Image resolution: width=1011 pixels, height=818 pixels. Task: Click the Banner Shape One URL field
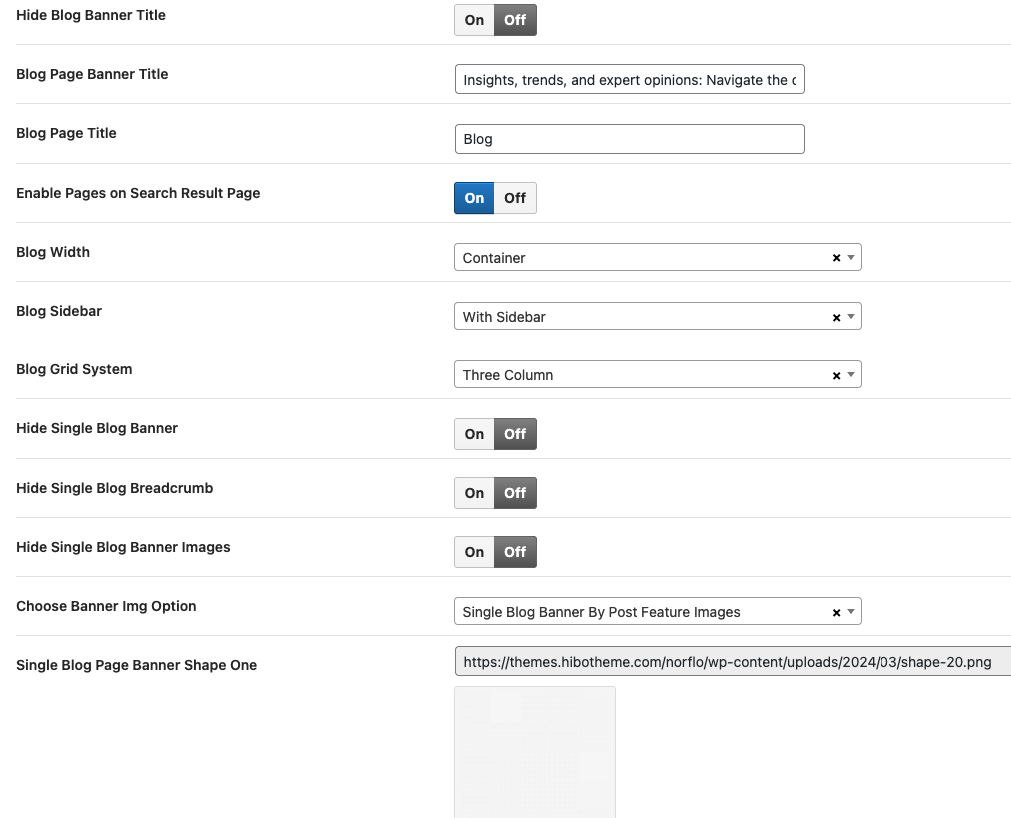[732, 662]
